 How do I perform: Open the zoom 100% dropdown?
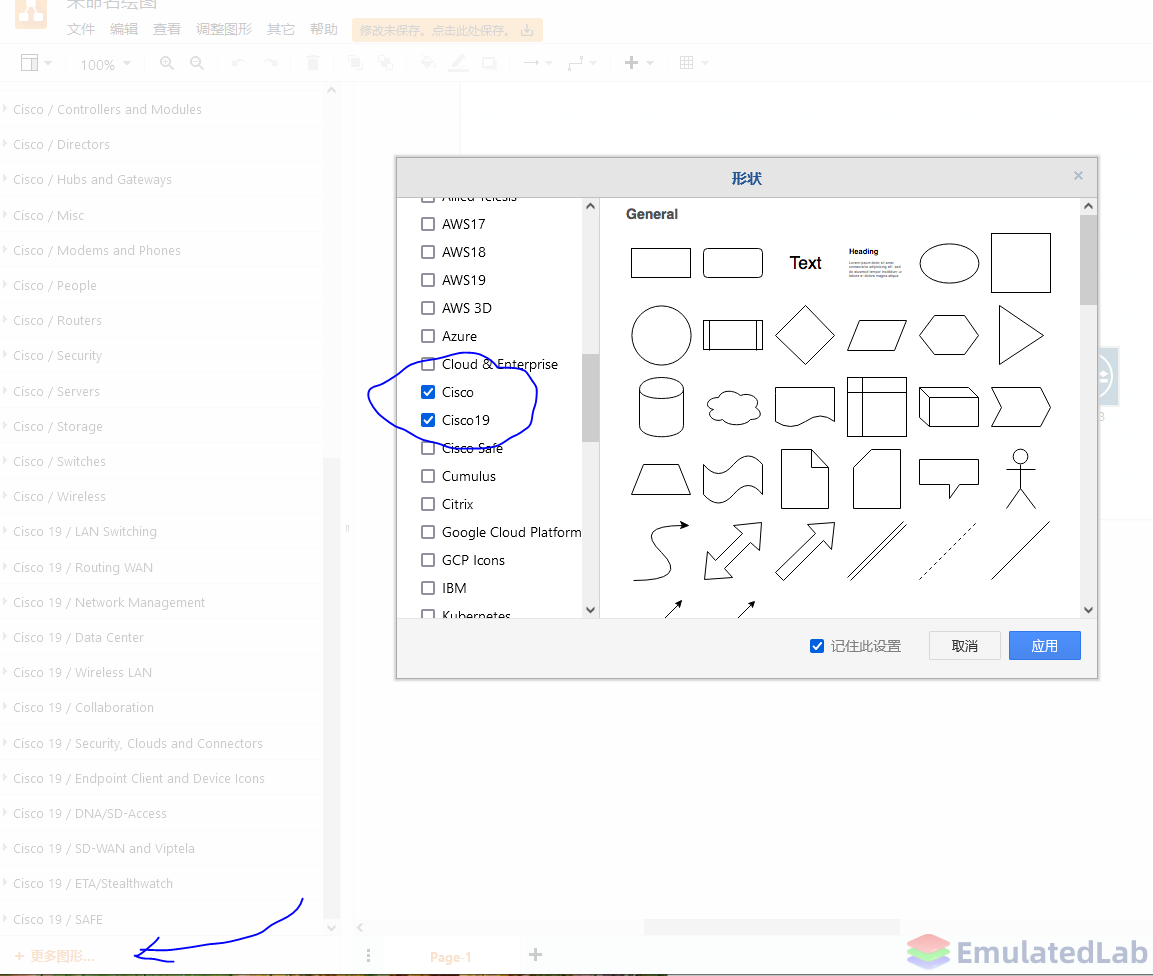[105, 65]
